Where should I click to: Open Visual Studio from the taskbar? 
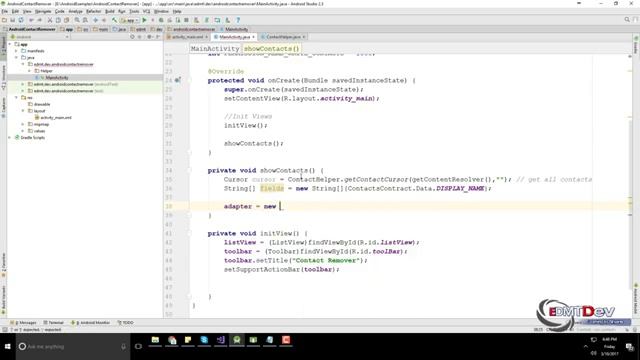(x=220, y=340)
